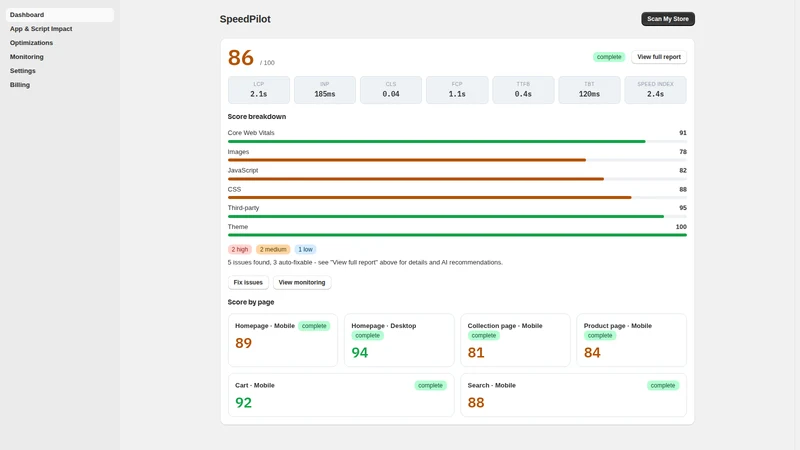This screenshot has width=800, height=450.
Task: Open the Cart - Mobile score card
Action: coord(341,395)
